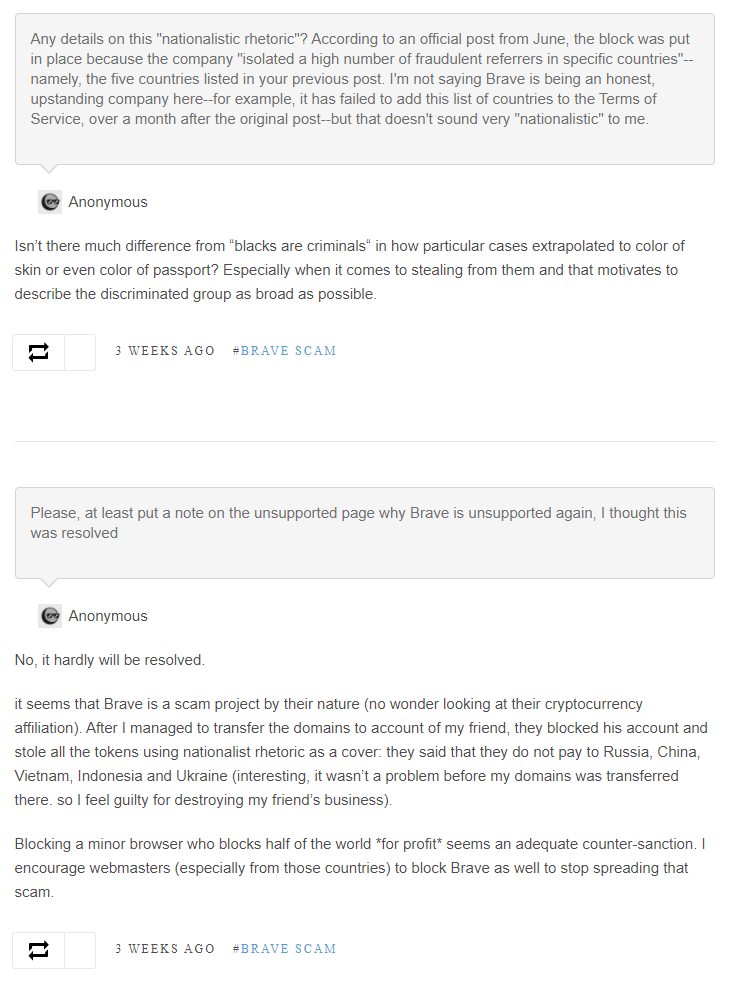
Task: Click the horizontal divider between the two posts
Action: [x=365, y=442]
